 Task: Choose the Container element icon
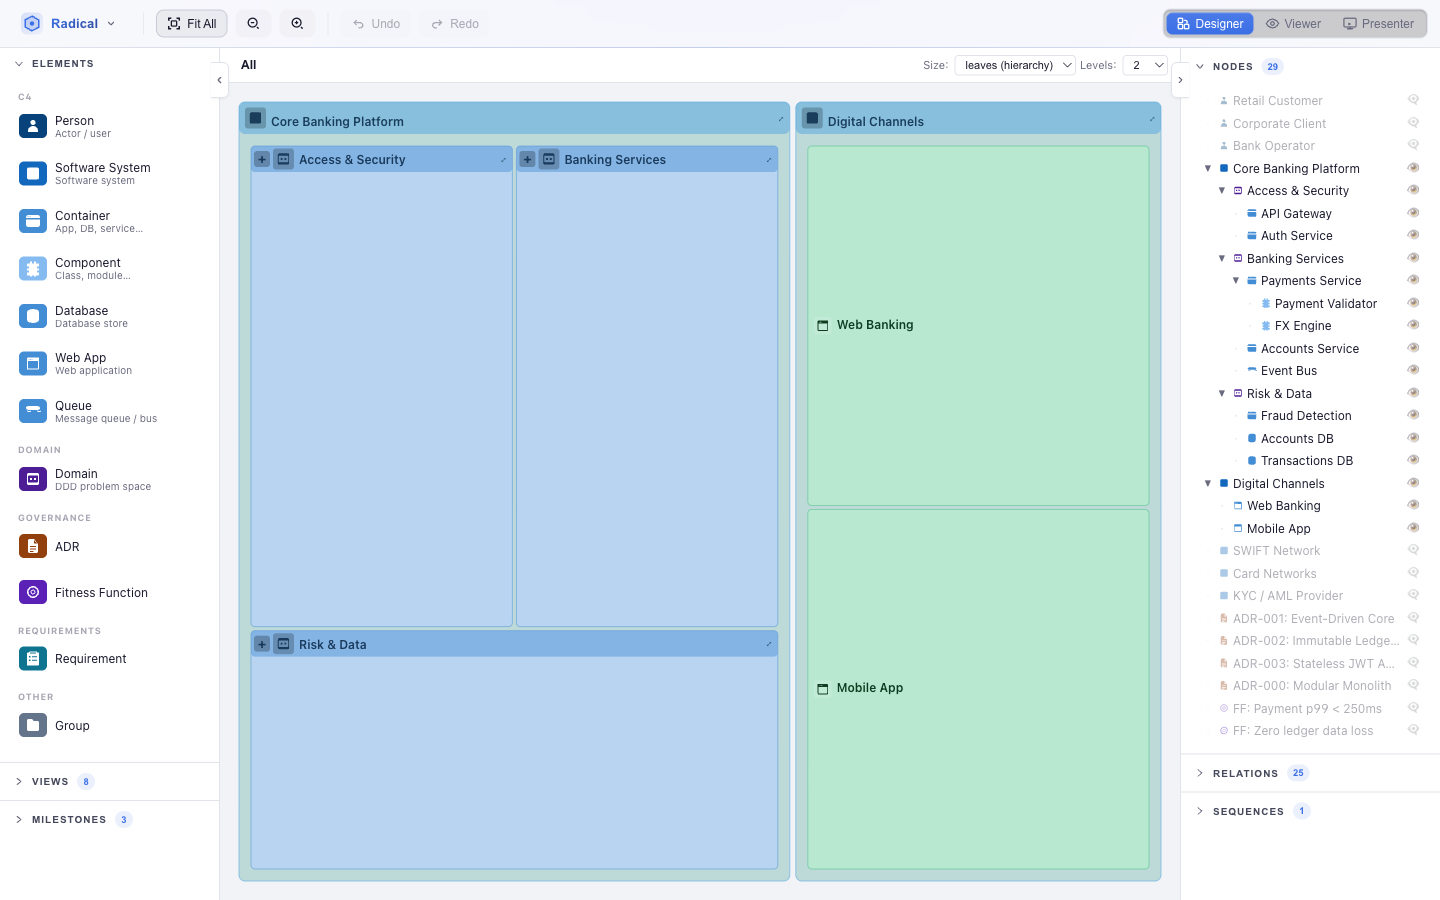click(x=33, y=221)
